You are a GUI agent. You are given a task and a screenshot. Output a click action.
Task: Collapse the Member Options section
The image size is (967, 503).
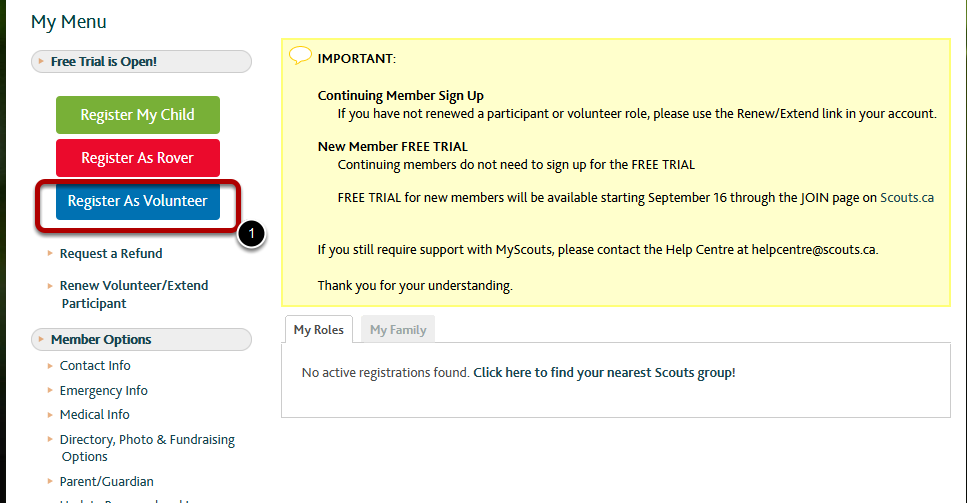[x=141, y=340]
